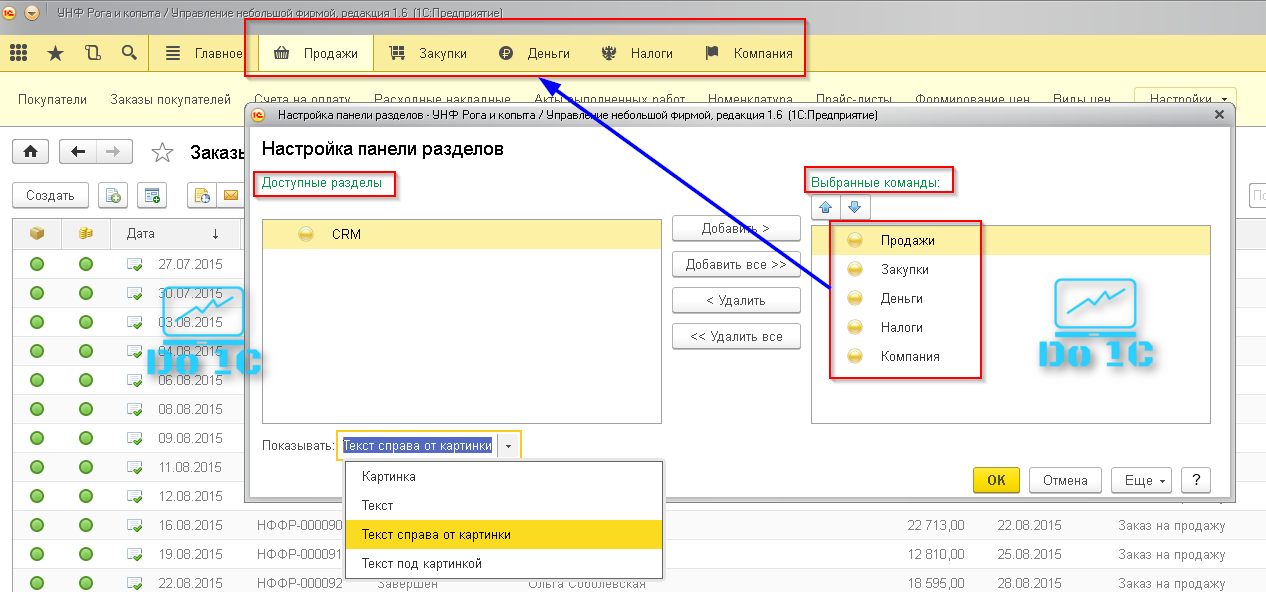Click the Добавить > button
The width and height of the screenshot is (1266, 592).
(x=736, y=228)
